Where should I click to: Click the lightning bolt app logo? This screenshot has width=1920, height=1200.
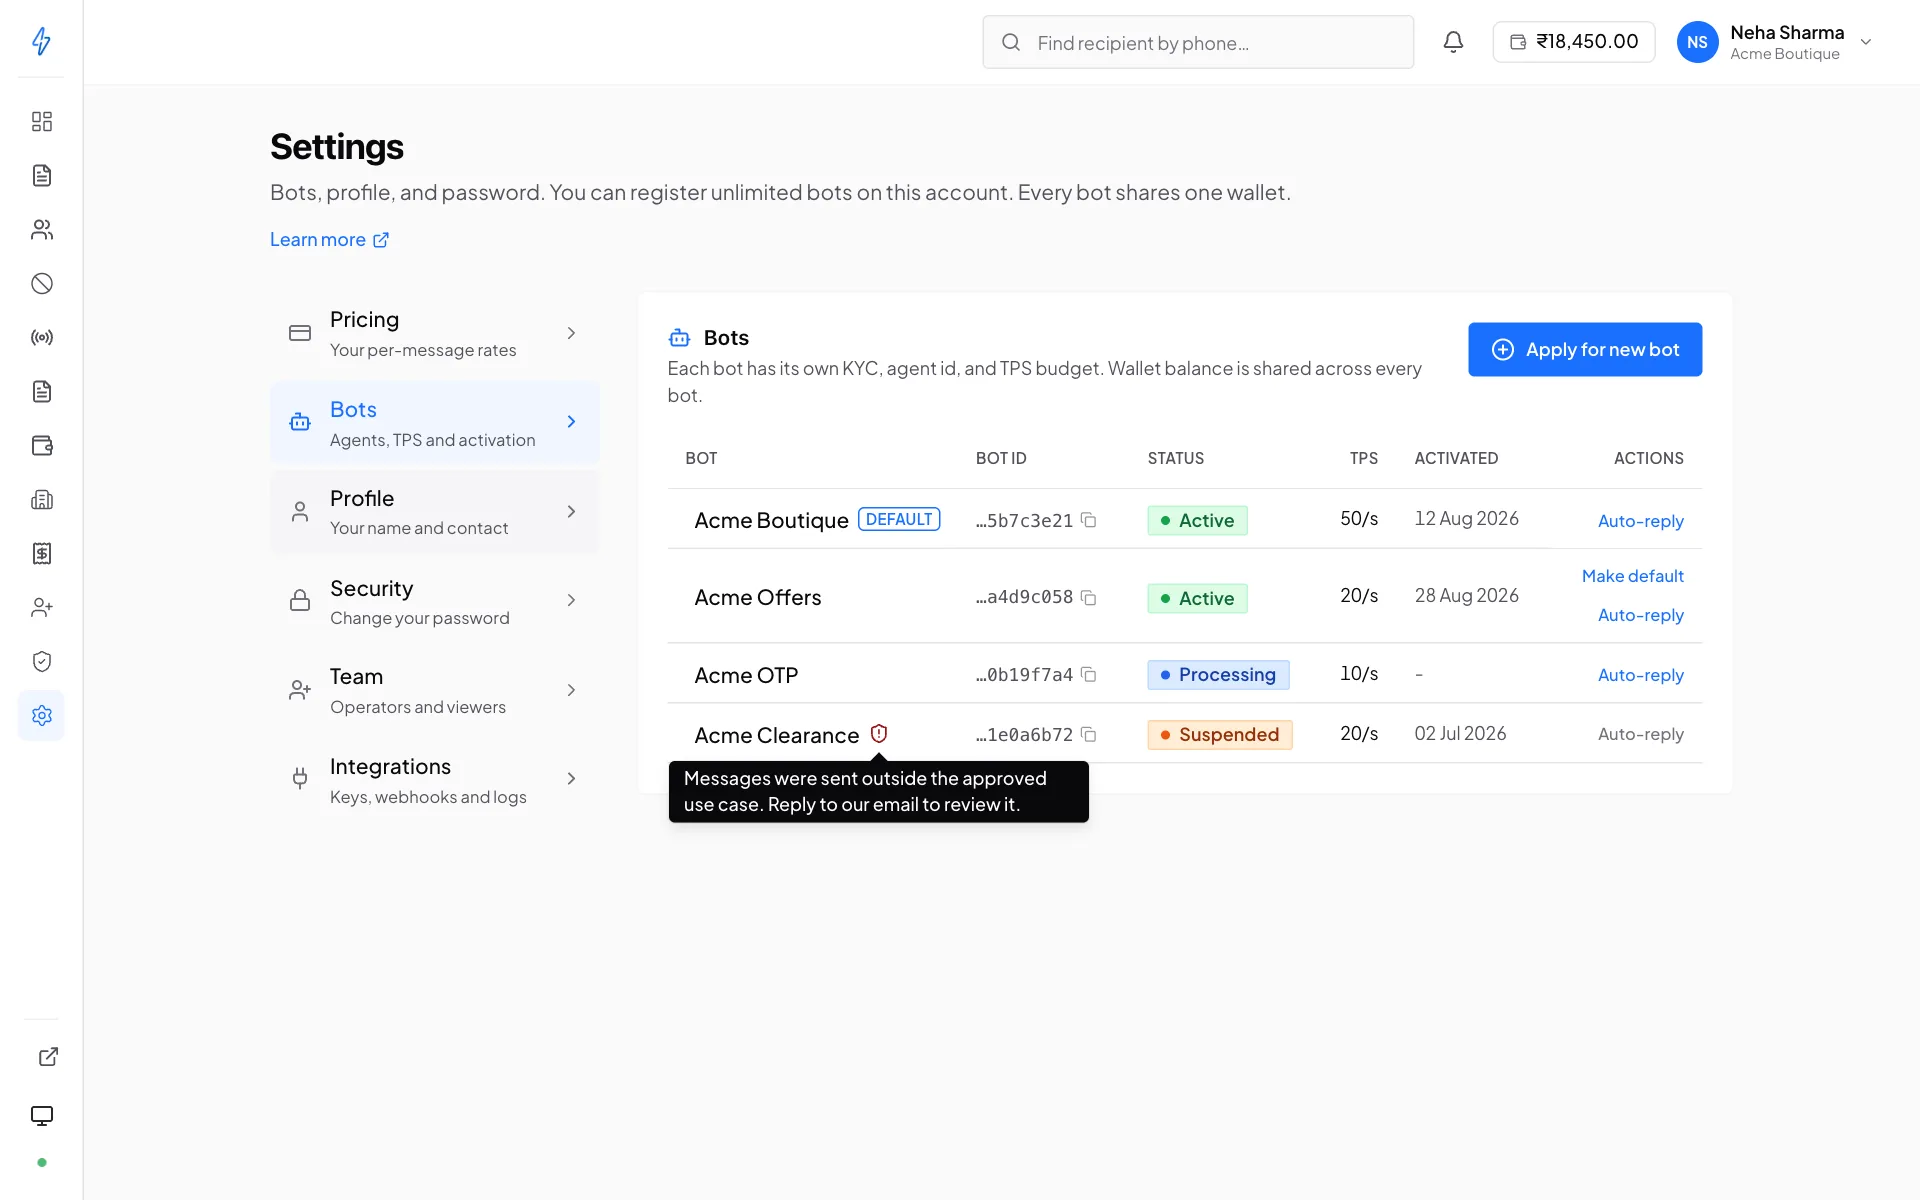coord(41,41)
